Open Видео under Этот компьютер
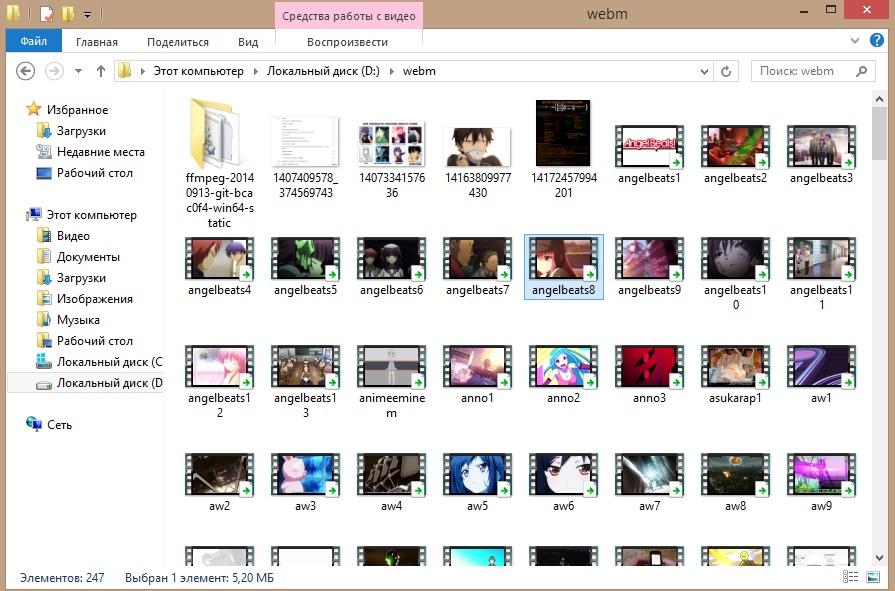 coord(73,236)
